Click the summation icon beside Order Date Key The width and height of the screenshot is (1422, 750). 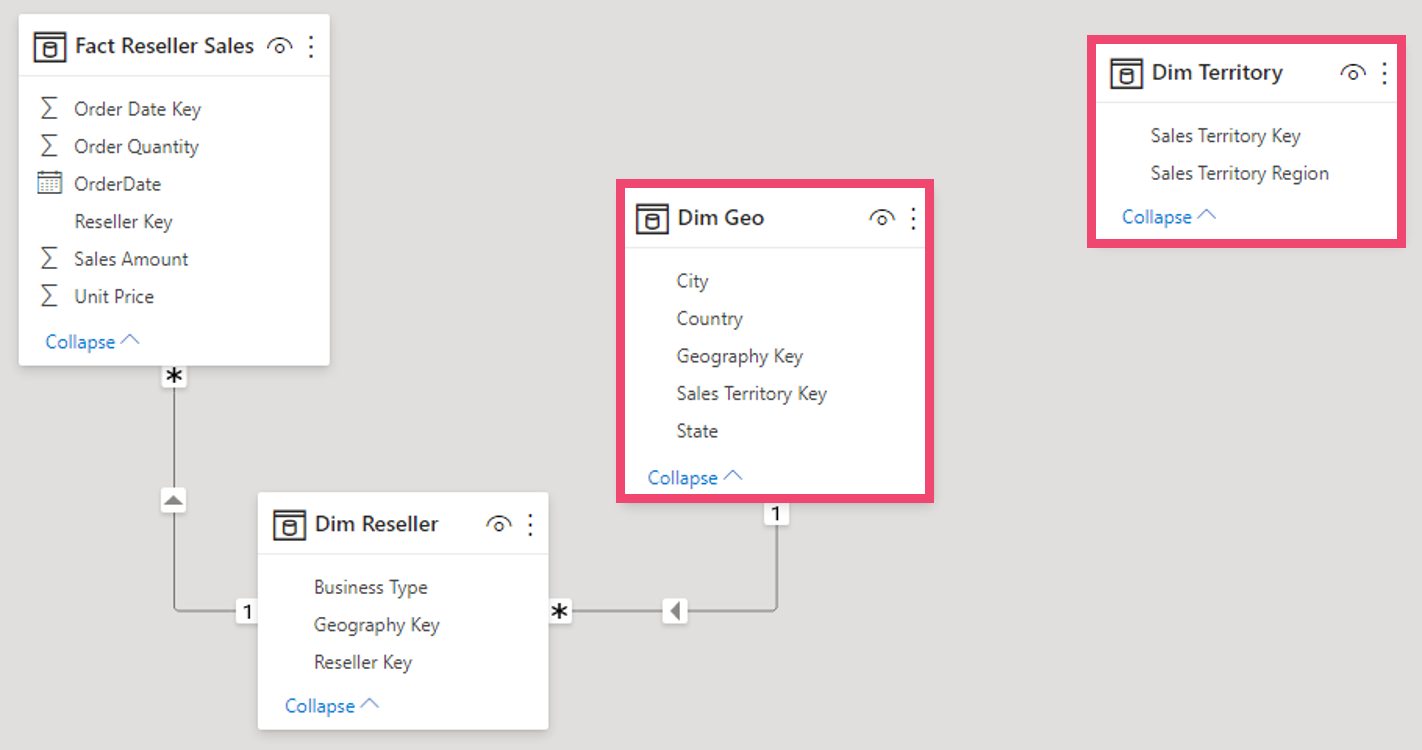[50, 108]
